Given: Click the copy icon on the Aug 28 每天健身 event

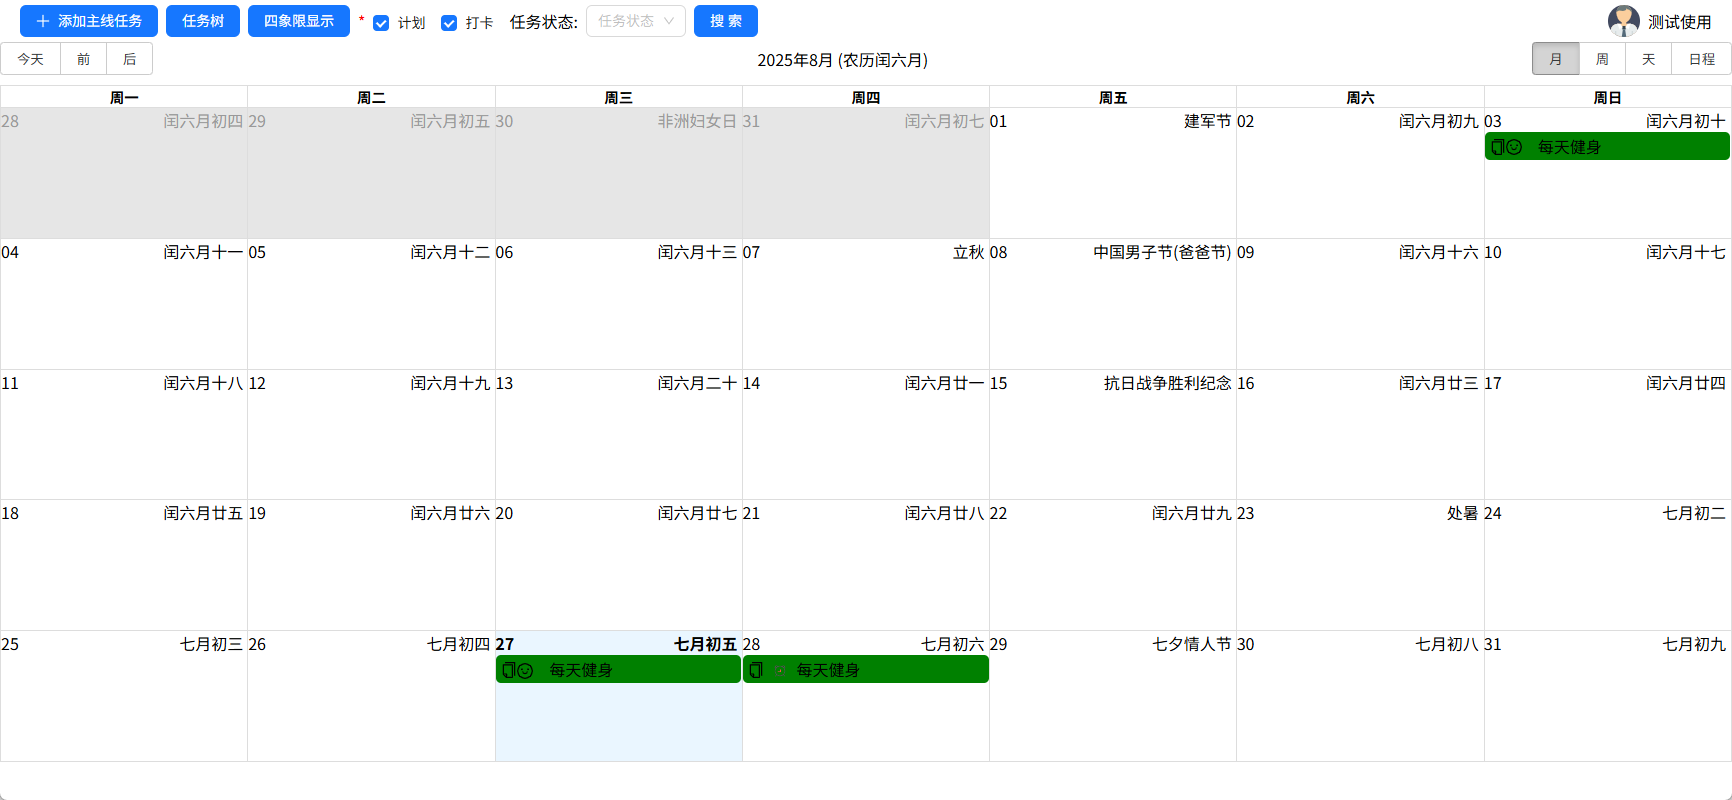Looking at the screenshot, I should pyautogui.click(x=756, y=670).
